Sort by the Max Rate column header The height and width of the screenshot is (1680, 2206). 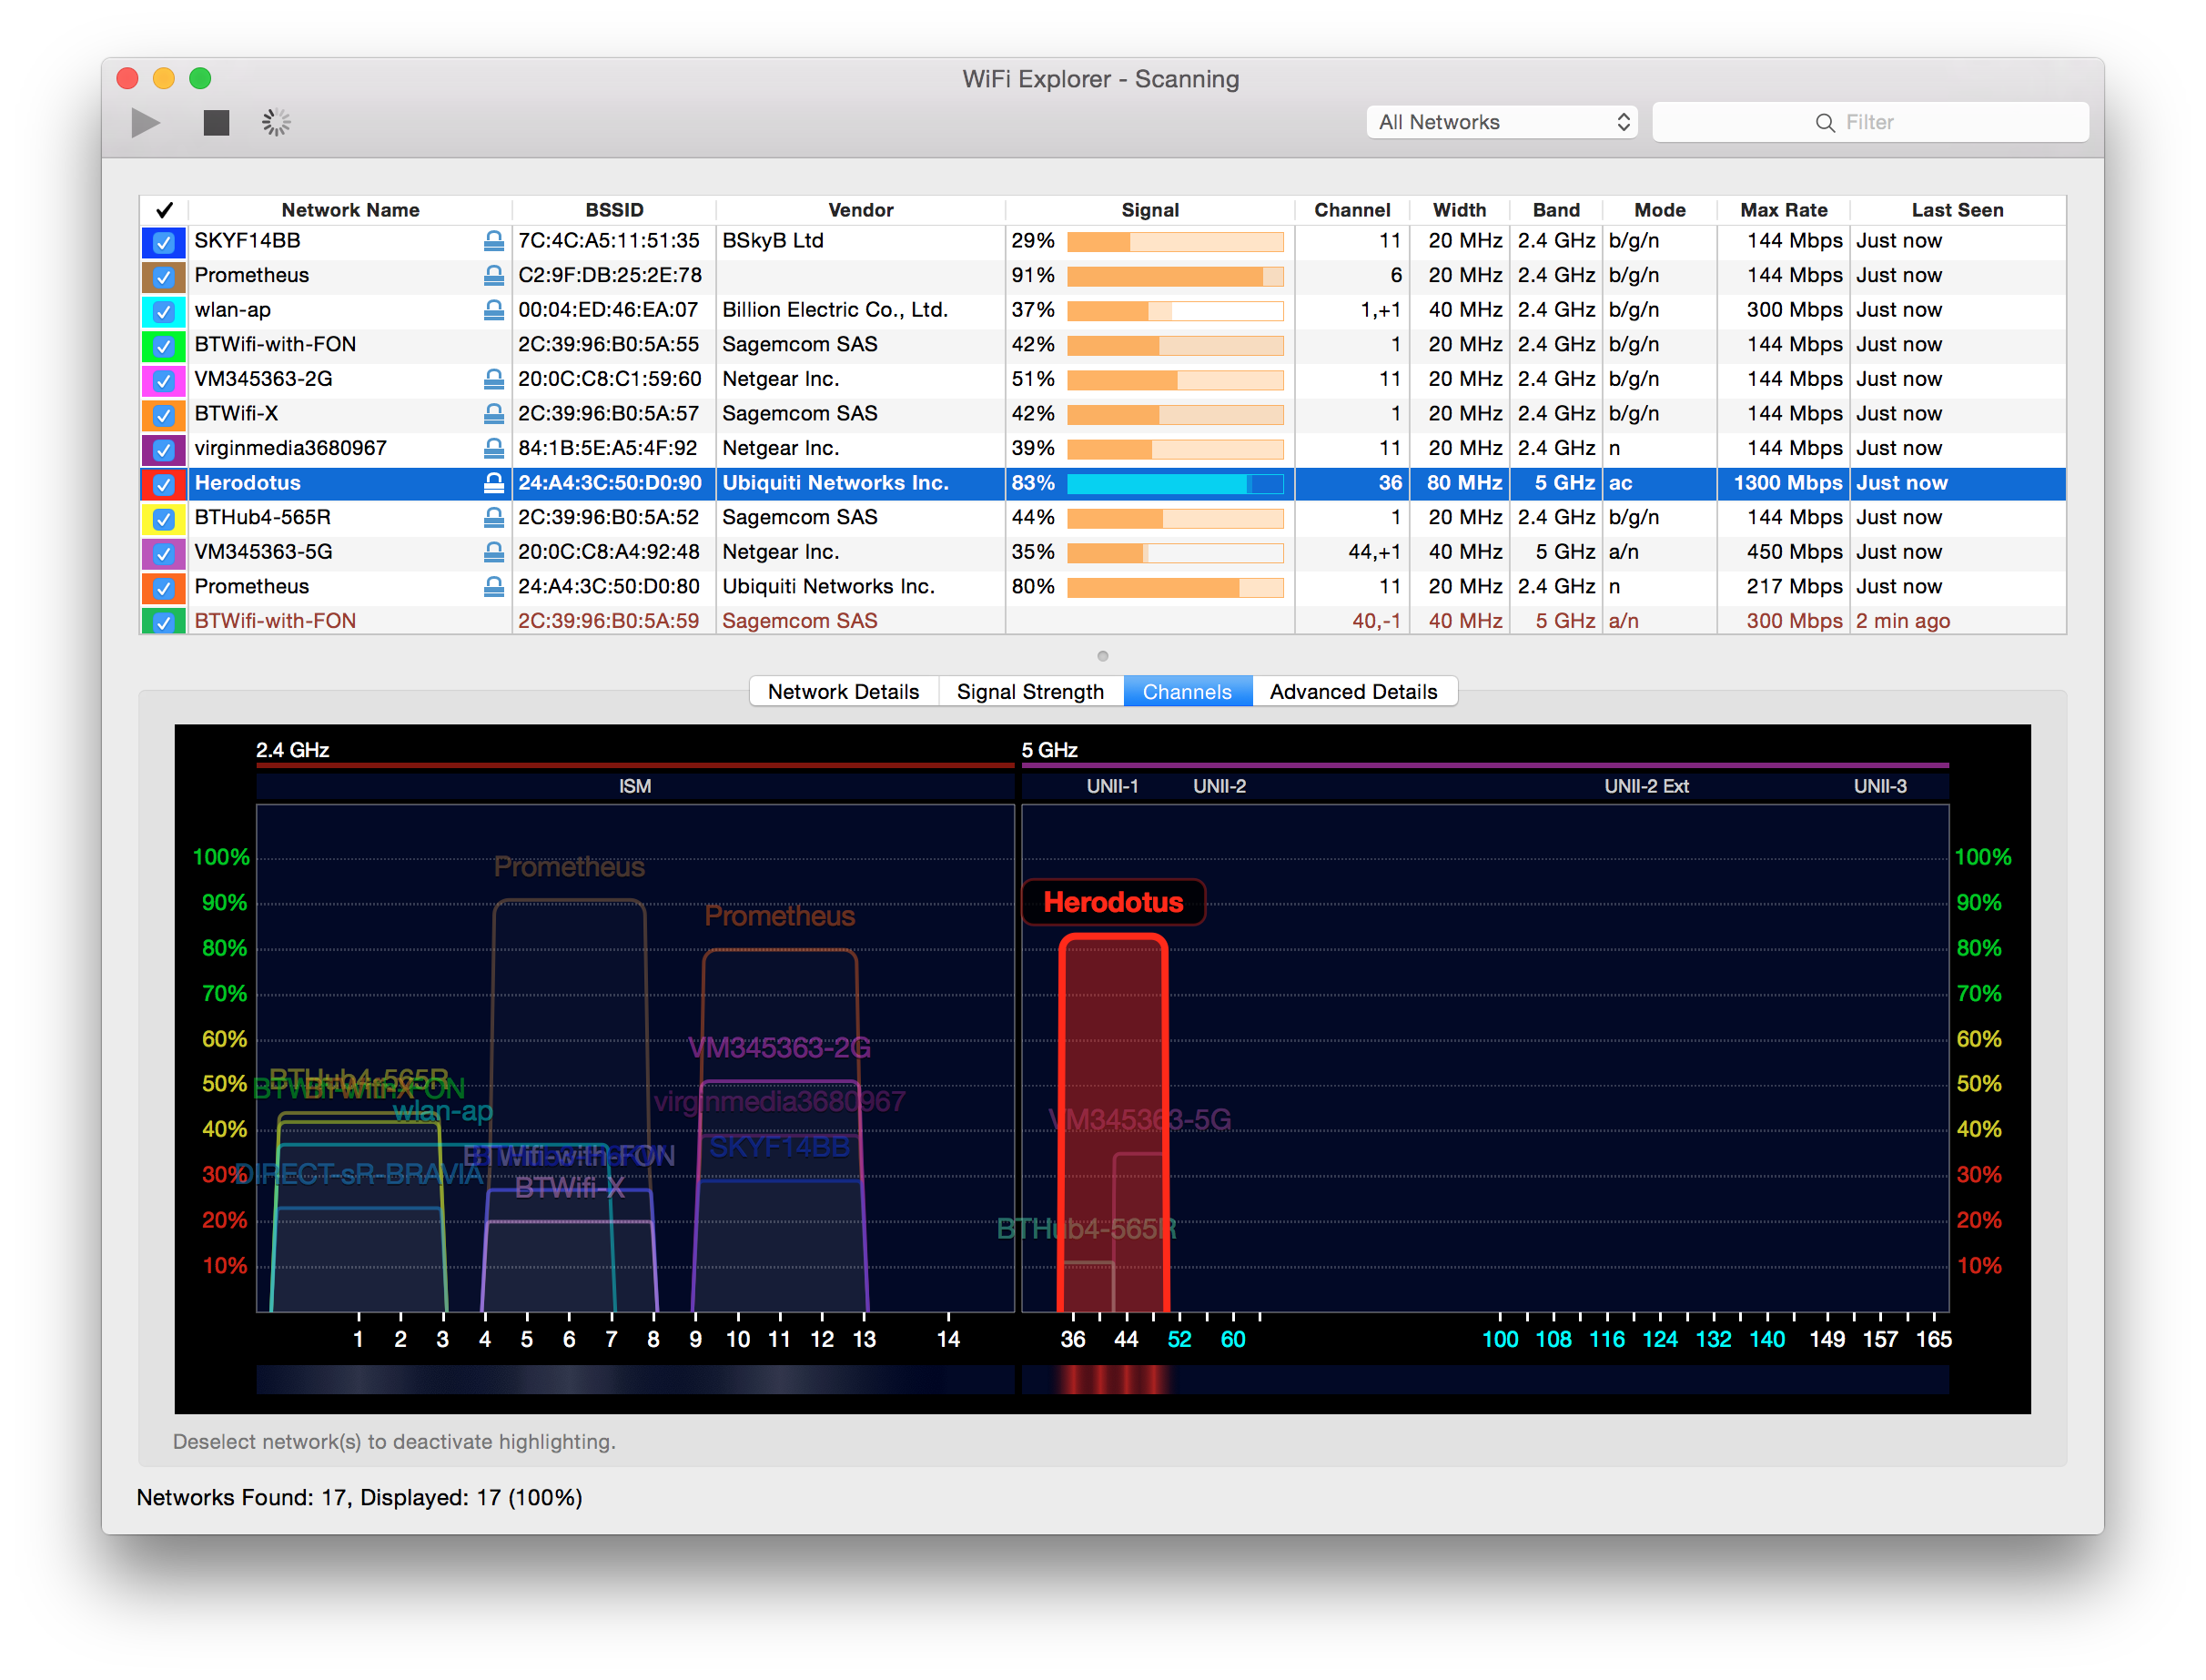tap(1783, 210)
